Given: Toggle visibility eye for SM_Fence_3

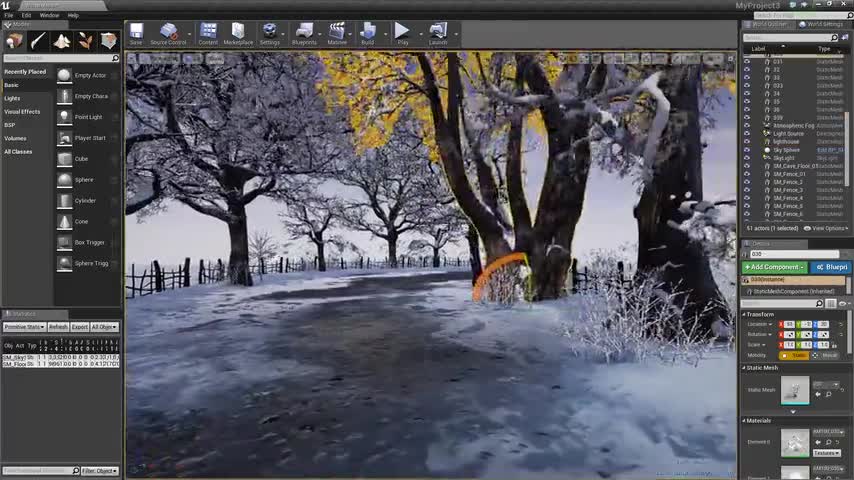Looking at the screenshot, I should click(747, 190).
